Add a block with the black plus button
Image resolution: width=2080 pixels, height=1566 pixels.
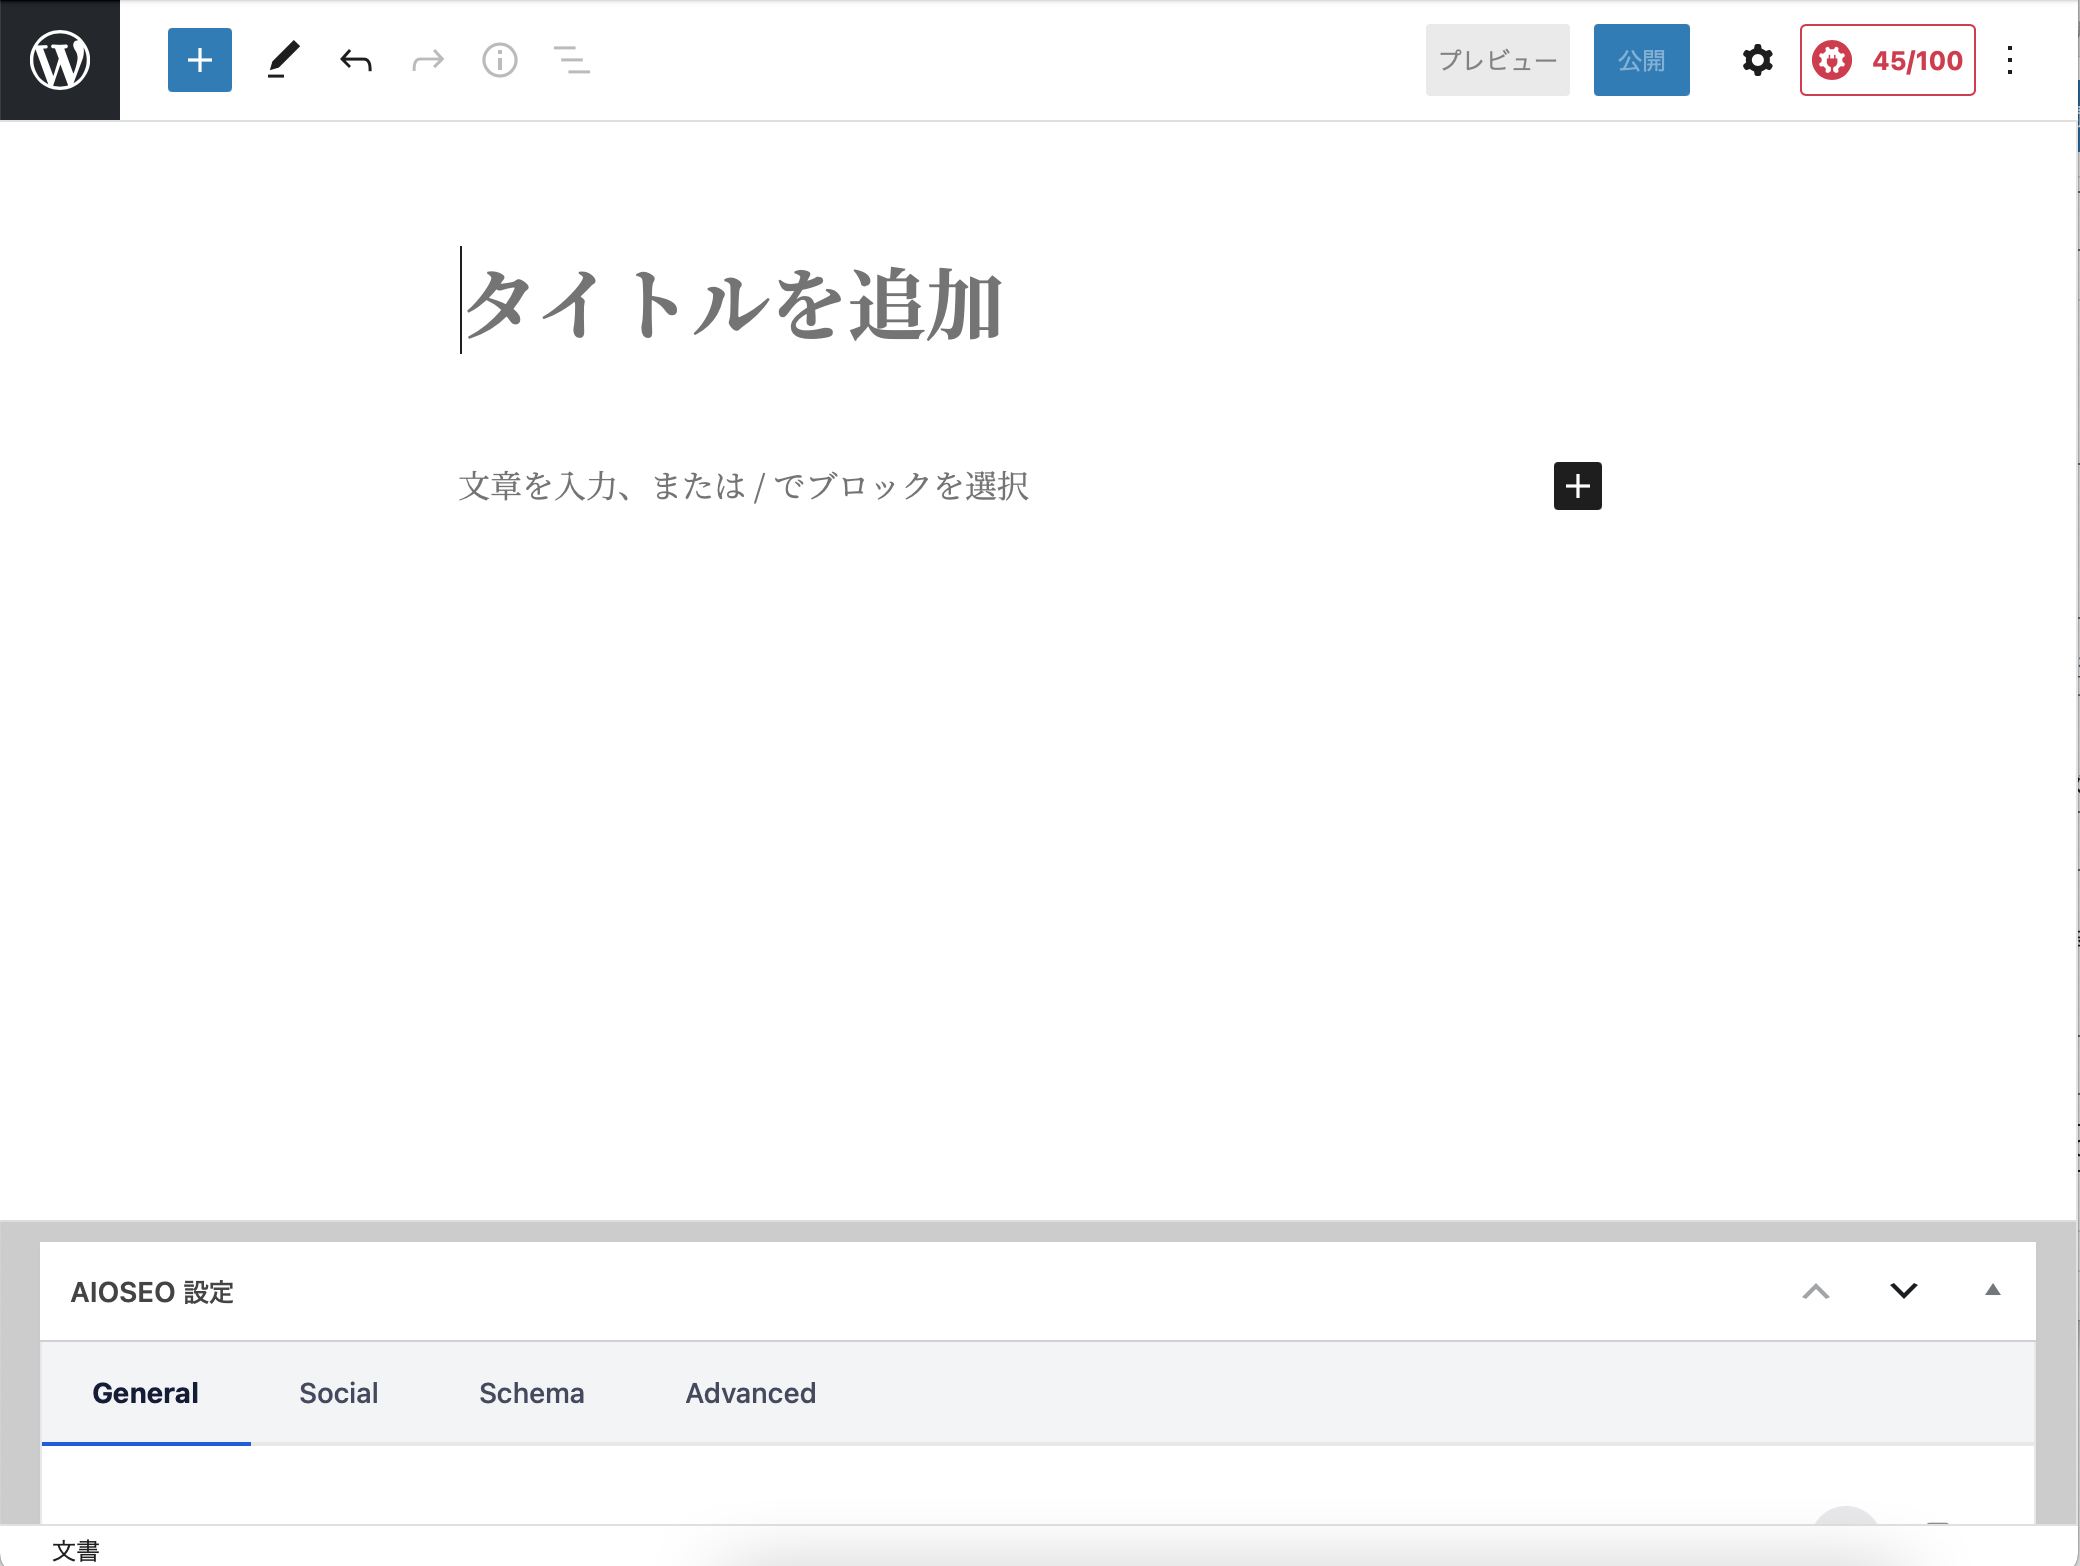point(1578,486)
